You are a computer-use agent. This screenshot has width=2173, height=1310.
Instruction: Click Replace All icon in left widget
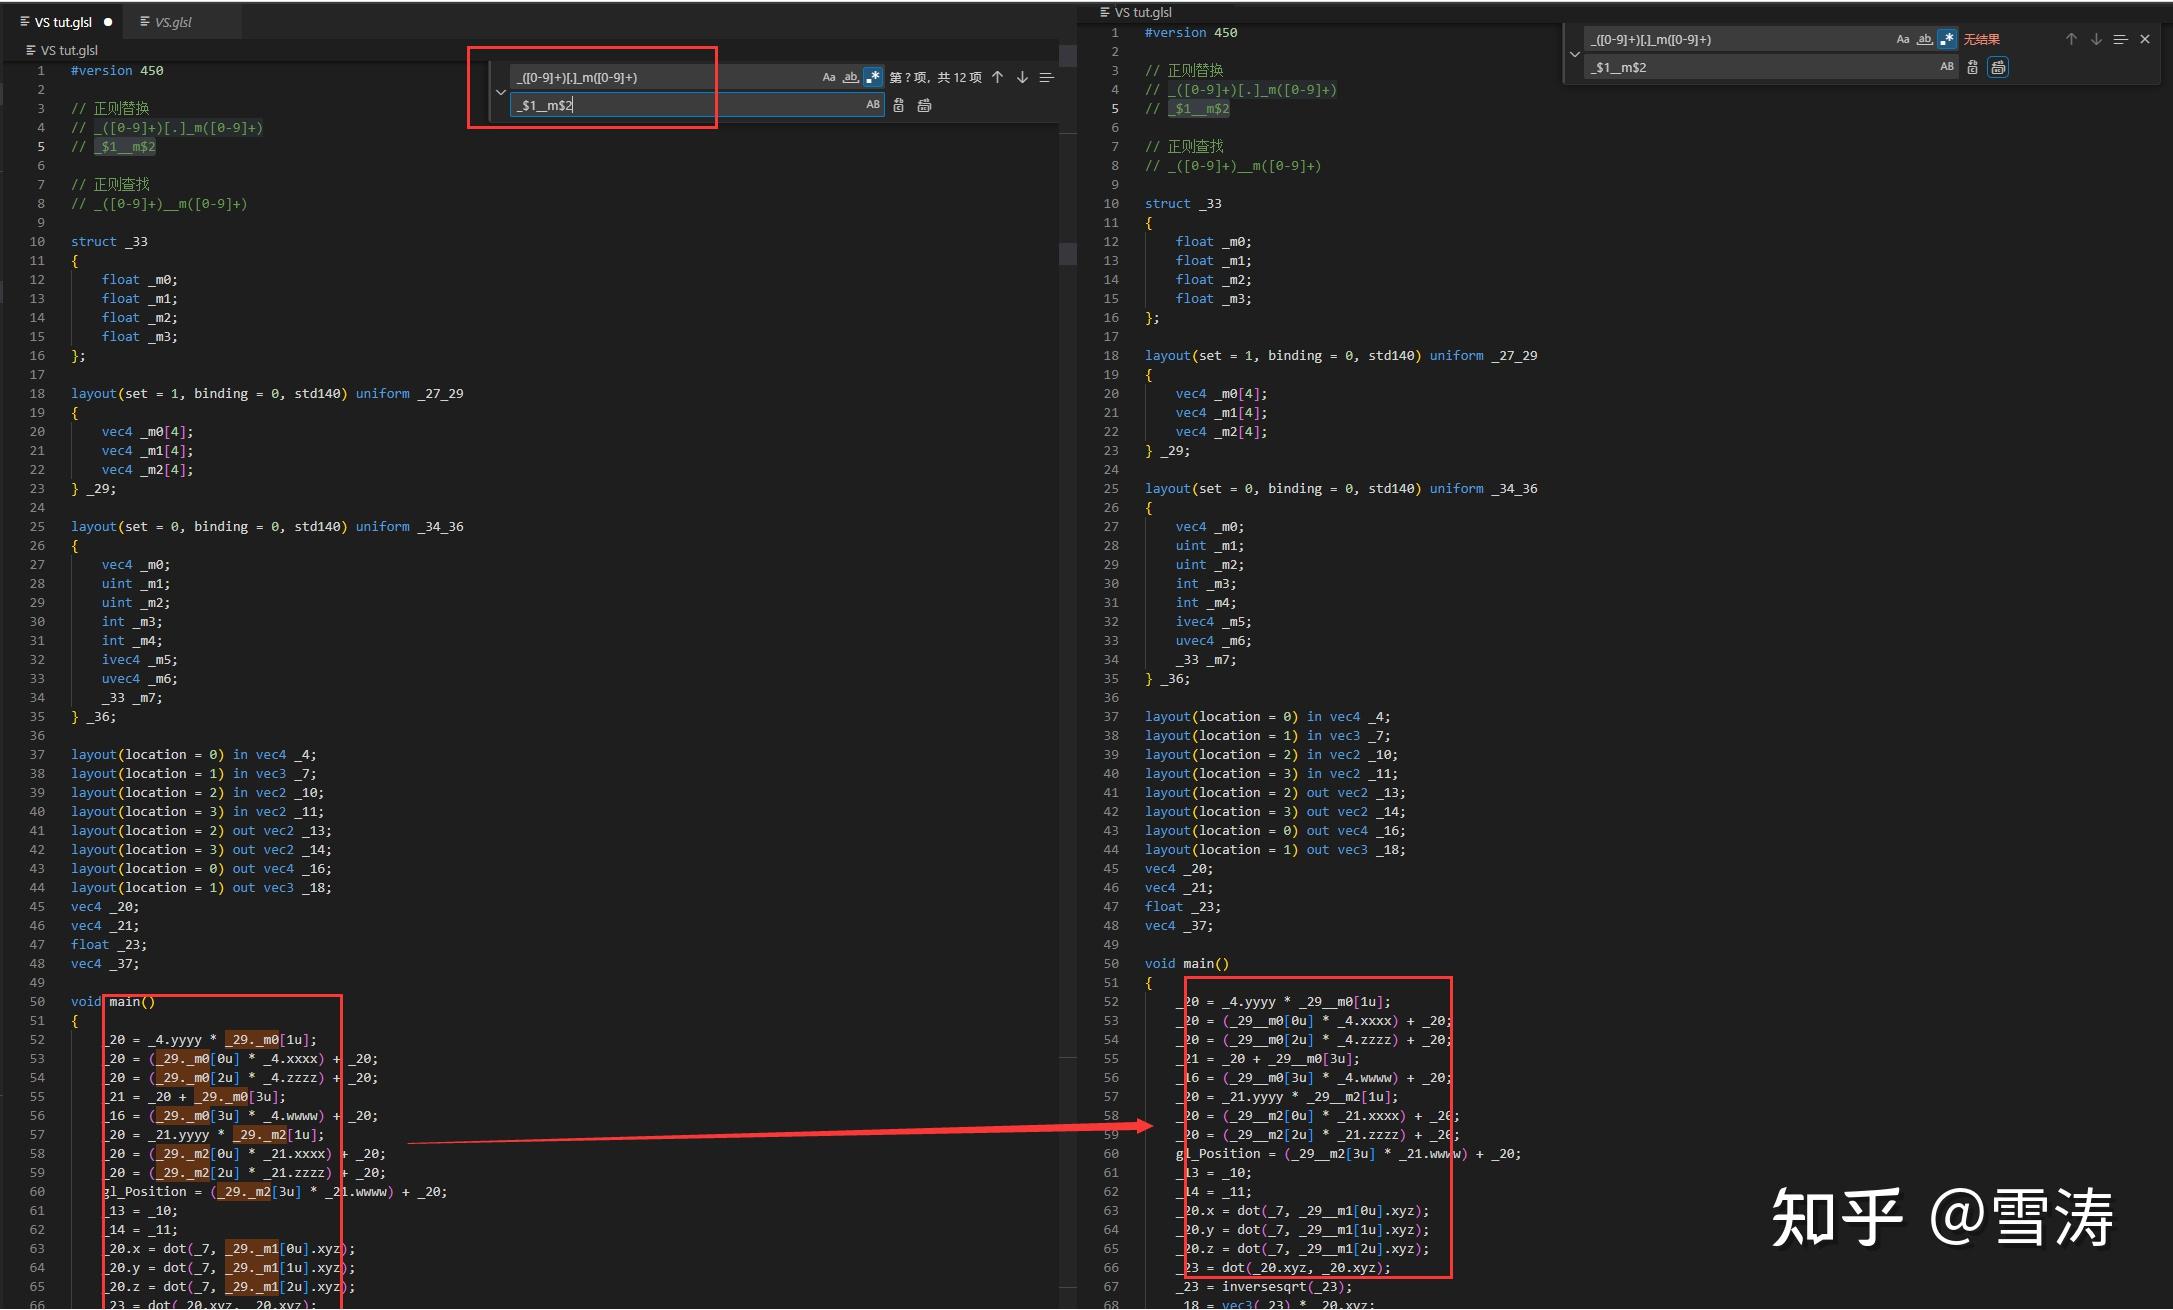coord(924,105)
